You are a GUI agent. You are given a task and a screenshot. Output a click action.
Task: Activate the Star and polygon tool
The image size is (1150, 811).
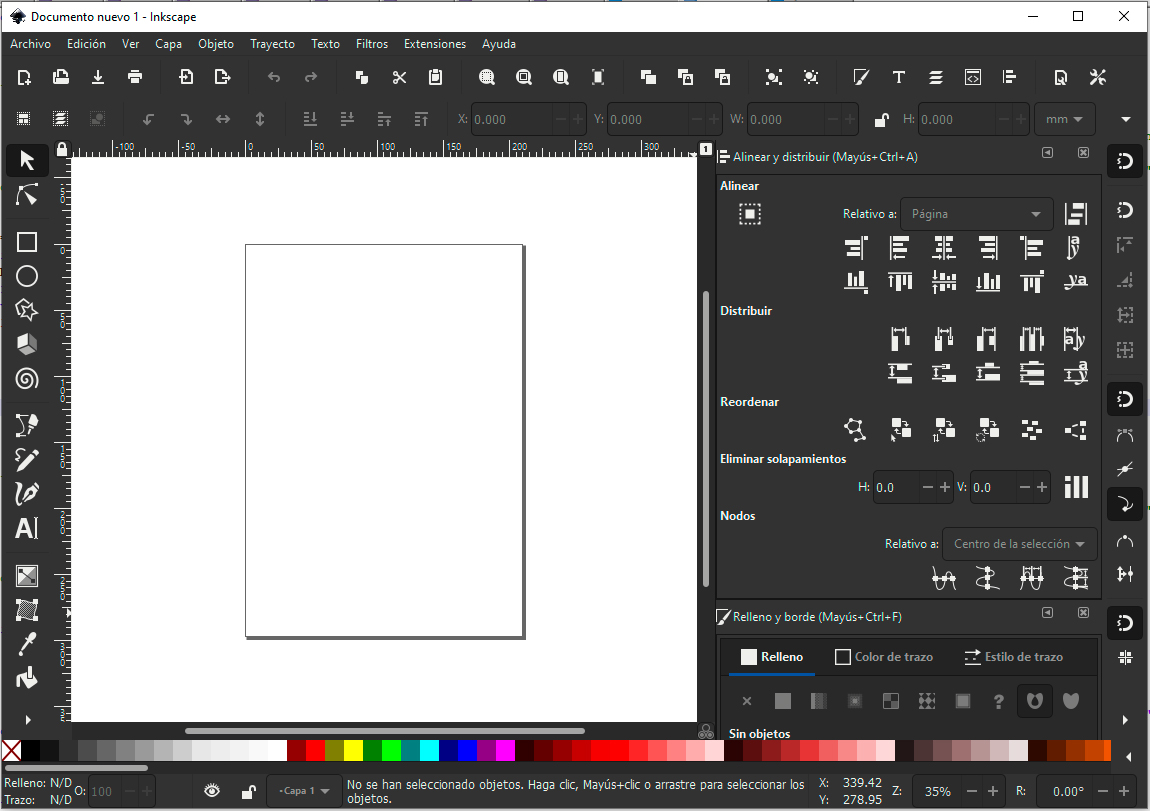tap(27, 310)
